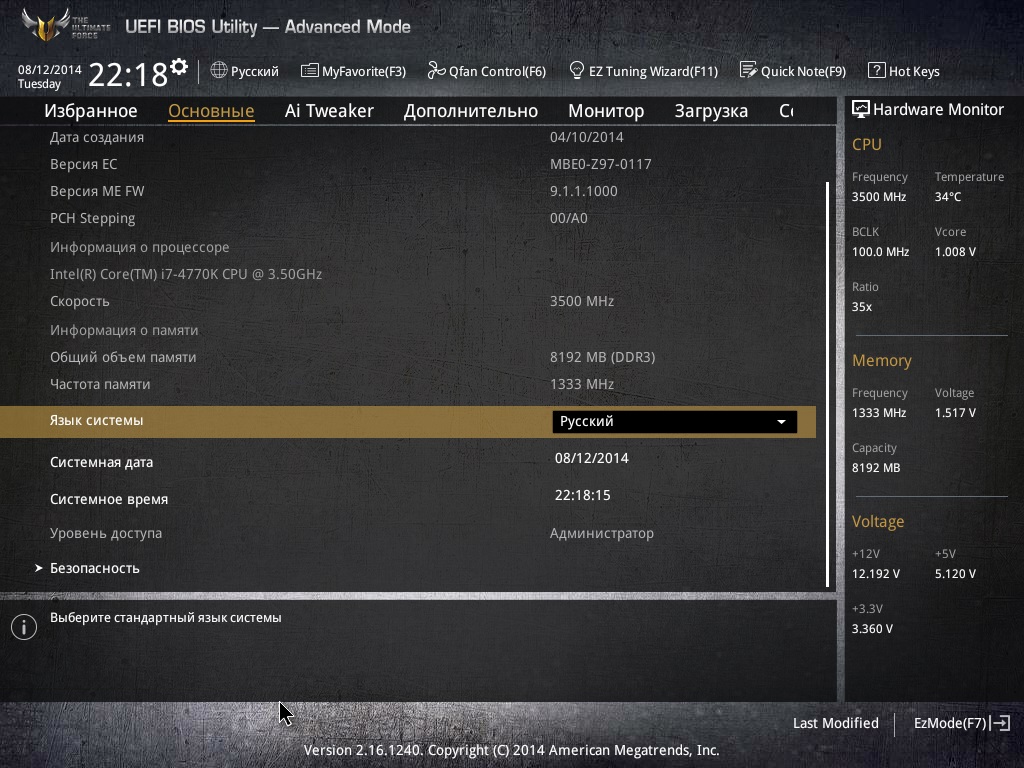Click the Уровень доступа row label
This screenshot has height=768, width=1024.
tap(106, 534)
